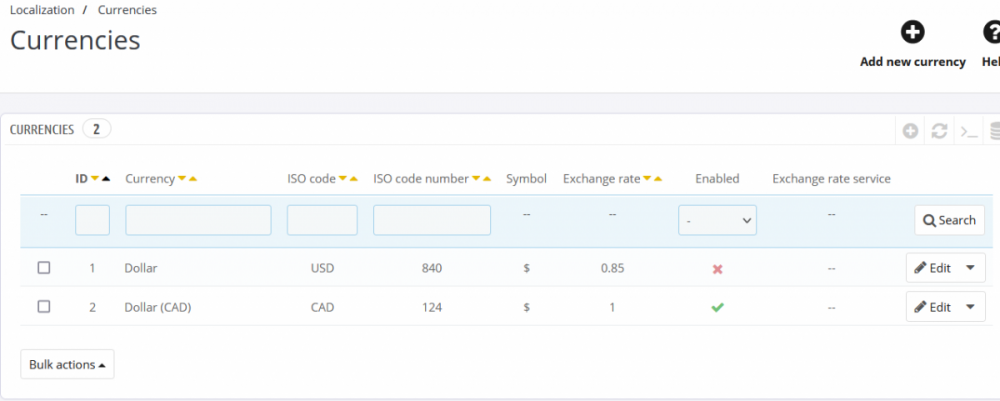Open the Enabled filter dropdown
Image resolution: width=1000 pixels, height=401 pixels.
(x=717, y=220)
